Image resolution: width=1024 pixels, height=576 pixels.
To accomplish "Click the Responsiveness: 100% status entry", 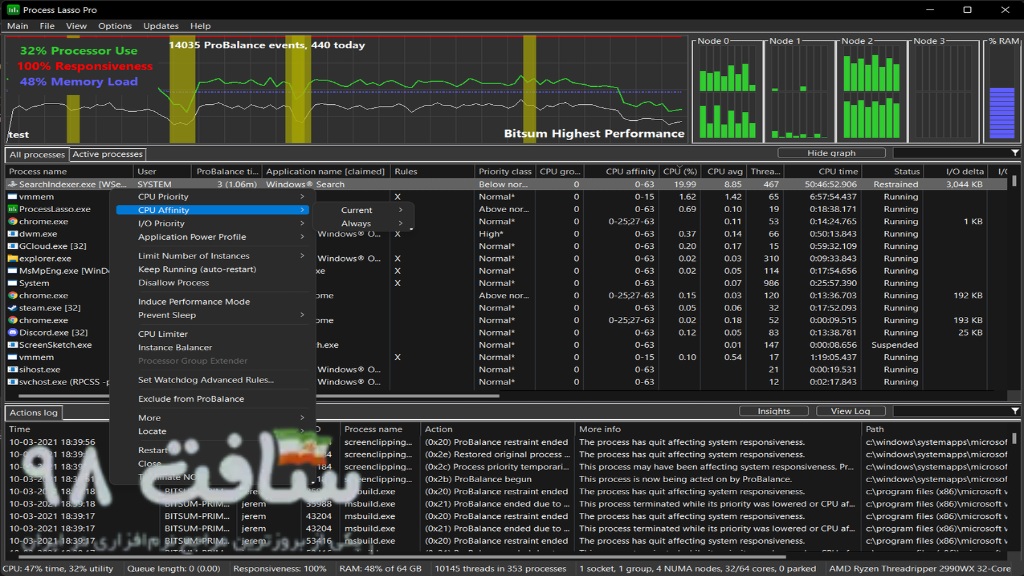I will [280, 569].
